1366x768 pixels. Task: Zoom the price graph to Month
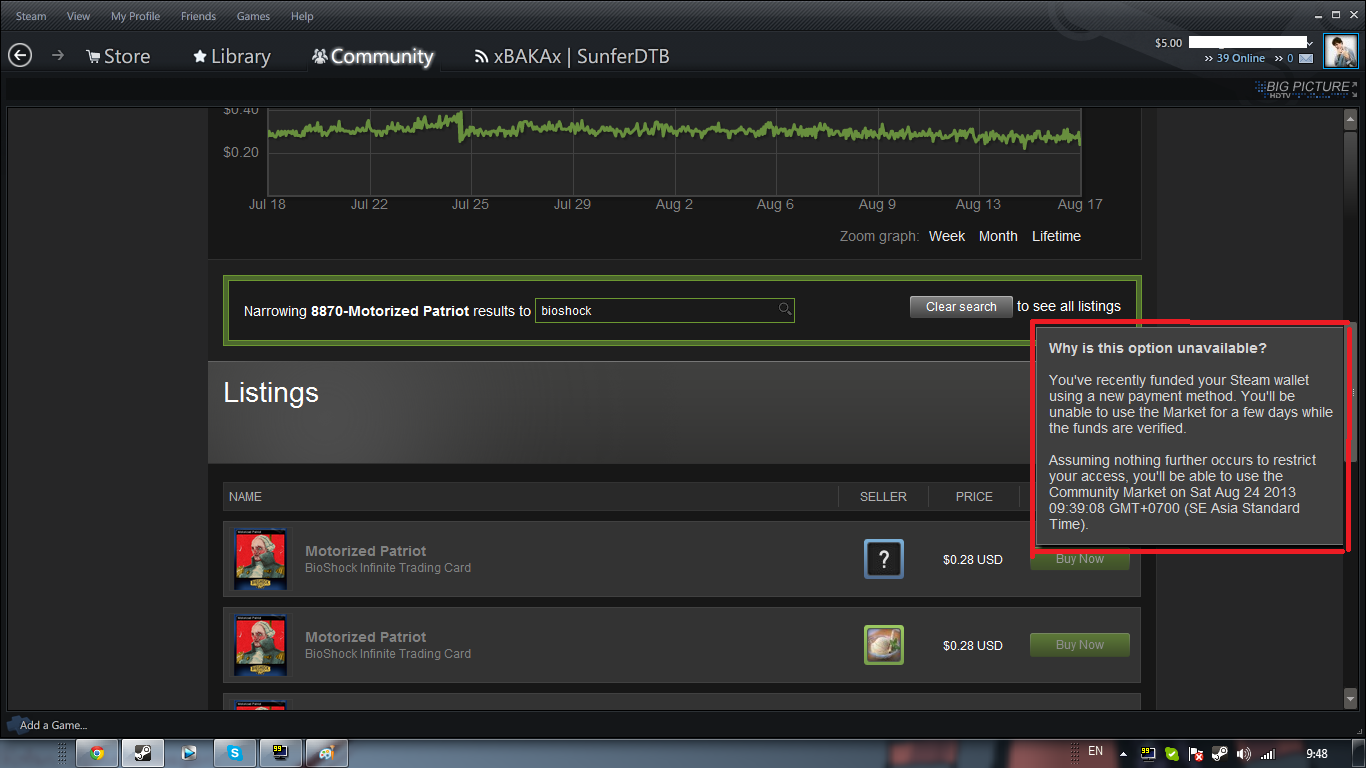pyautogui.click(x=998, y=236)
